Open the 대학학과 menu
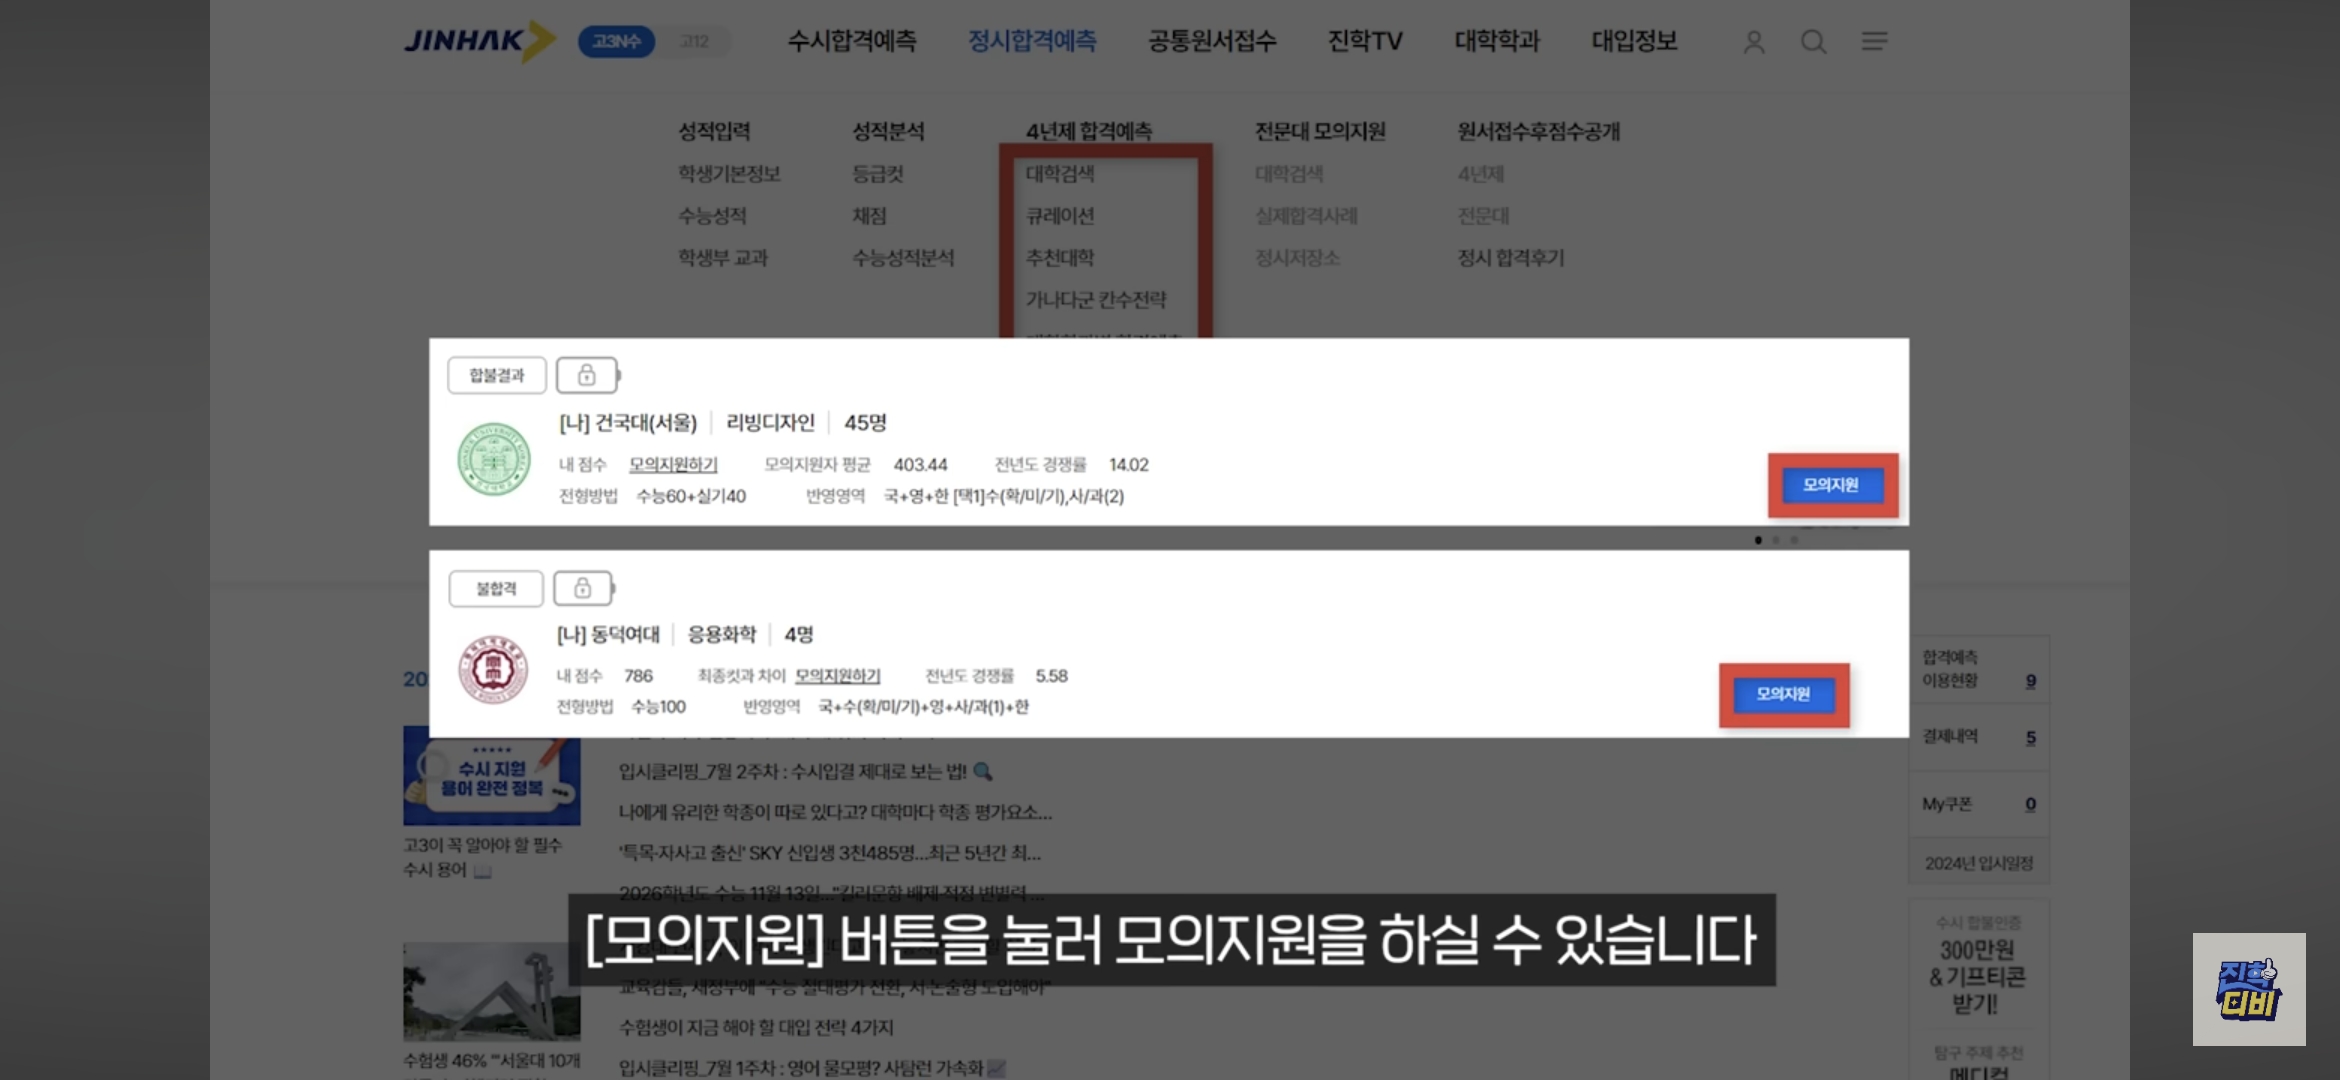This screenshot has height=1080, width=2340. point(1497,41)
